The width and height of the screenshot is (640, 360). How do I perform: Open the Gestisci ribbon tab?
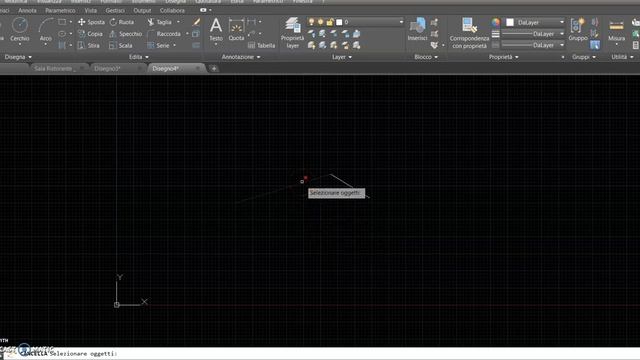115,10
